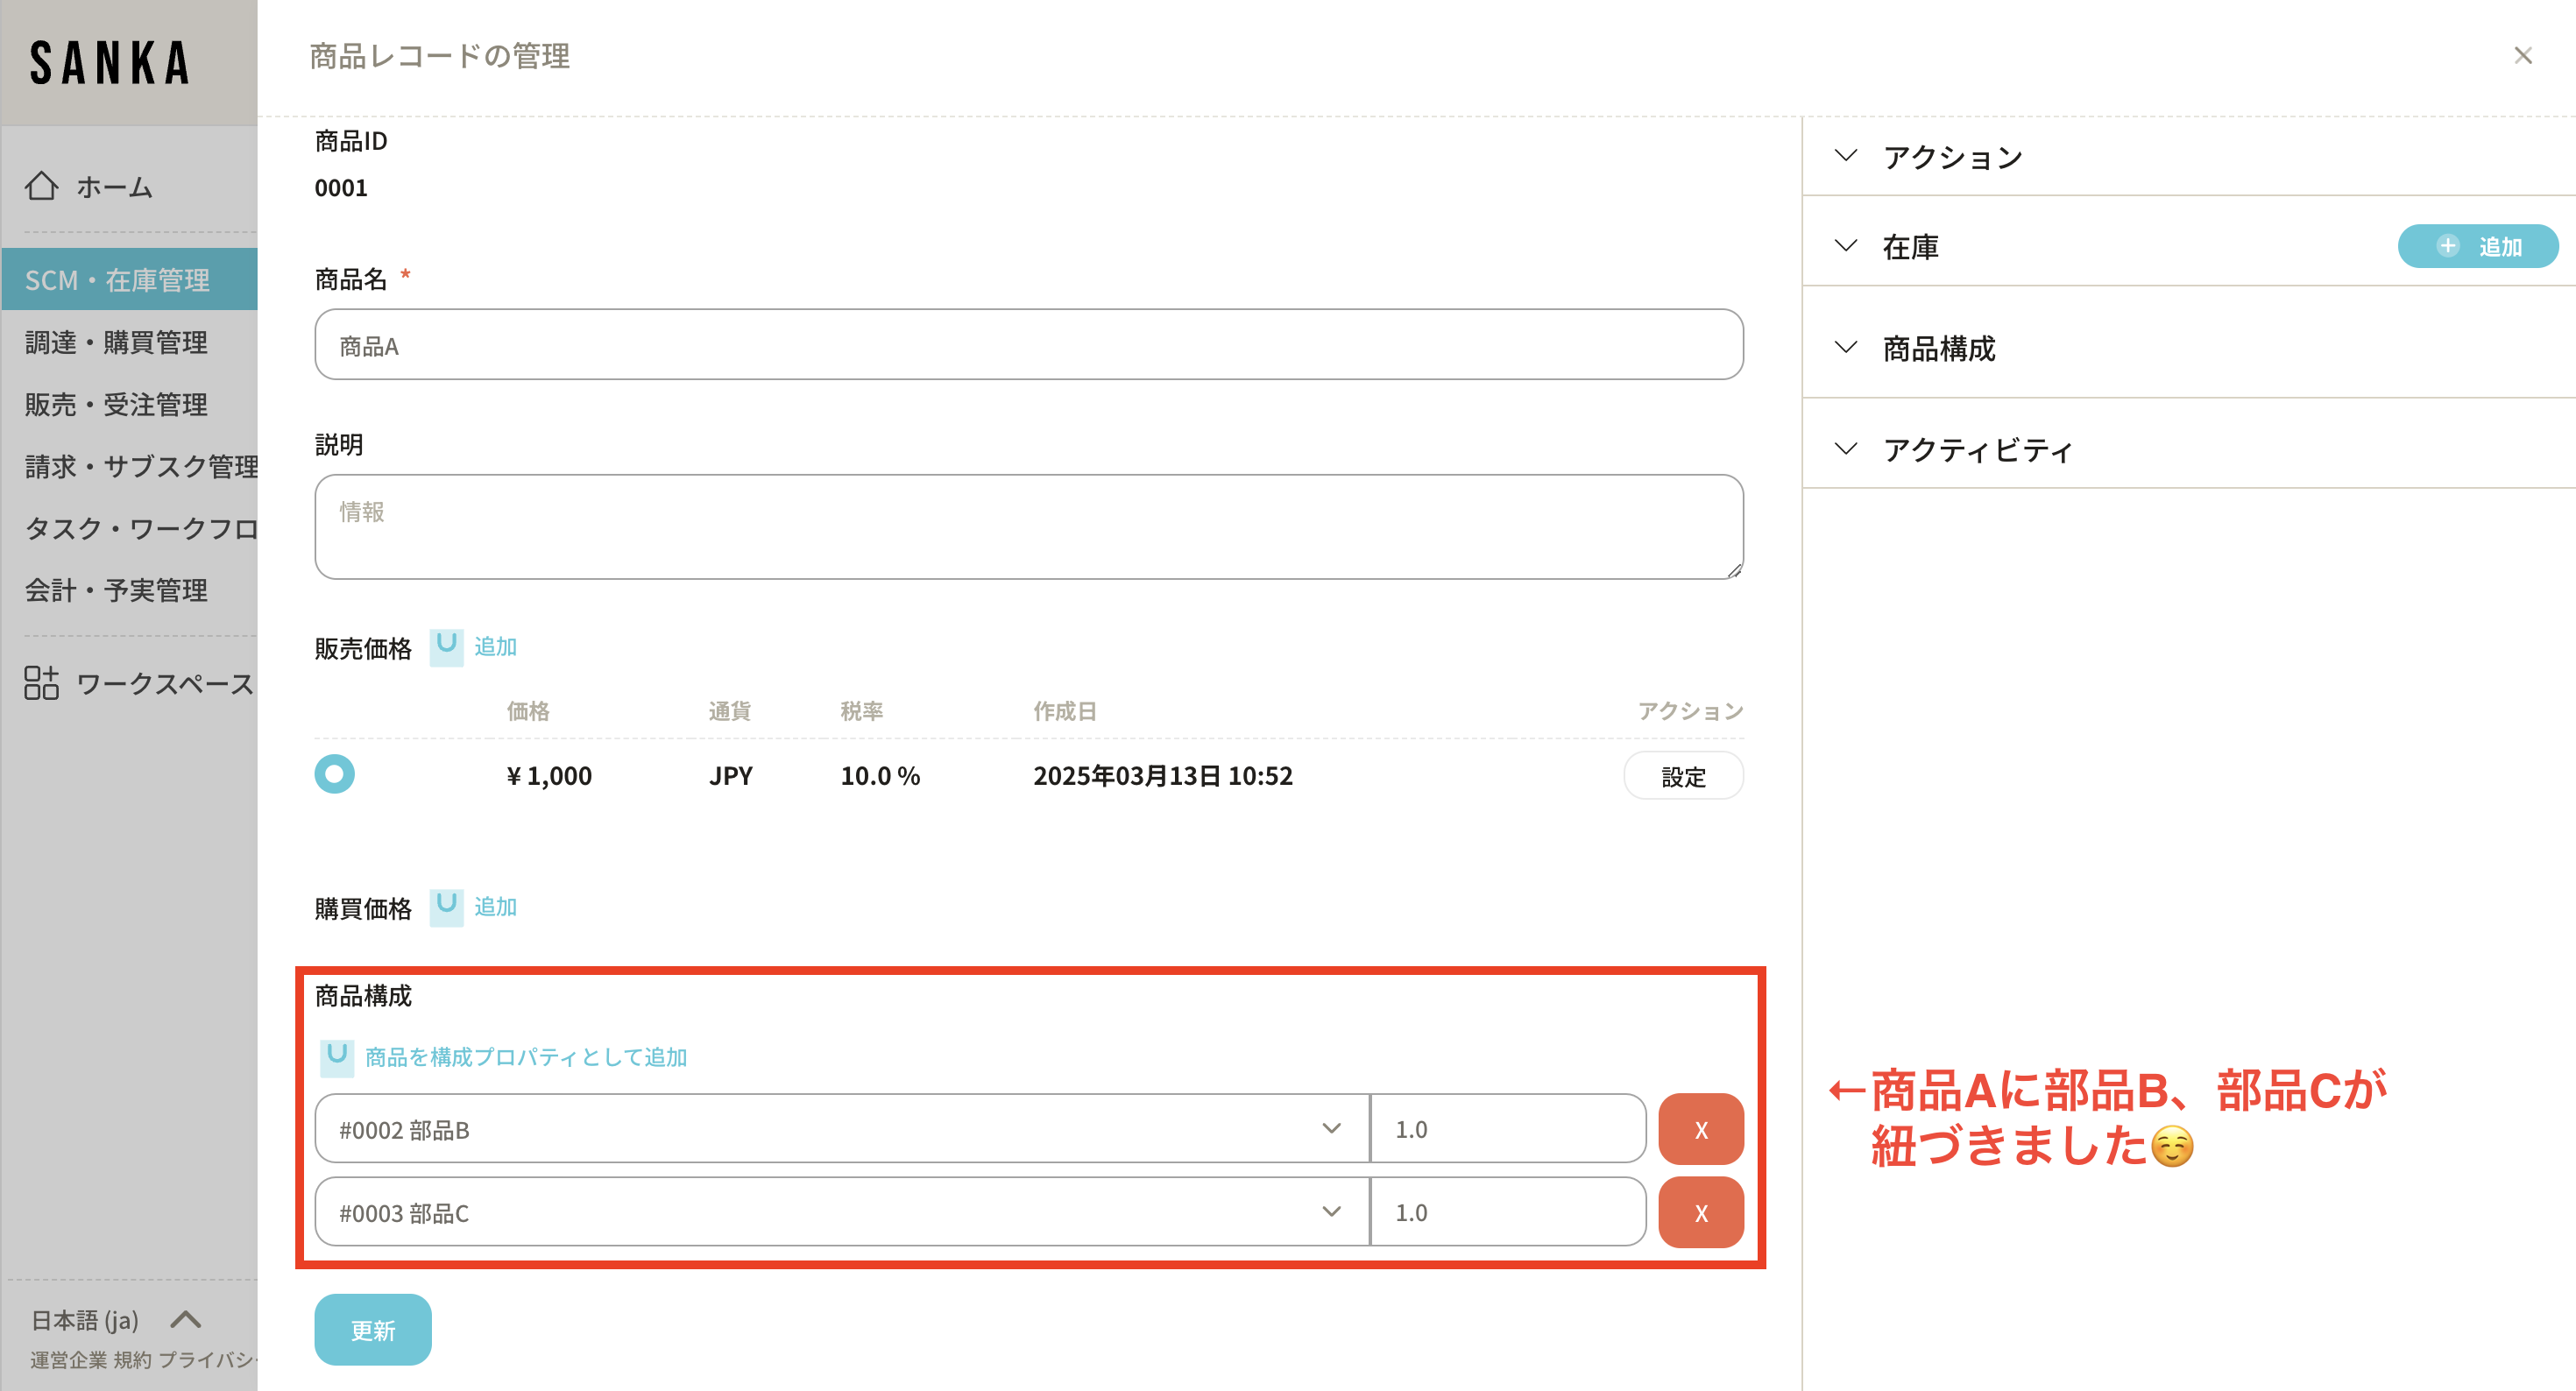Close the product record panel
Screen dimensions: 2576x1391
pos(2522,56)
